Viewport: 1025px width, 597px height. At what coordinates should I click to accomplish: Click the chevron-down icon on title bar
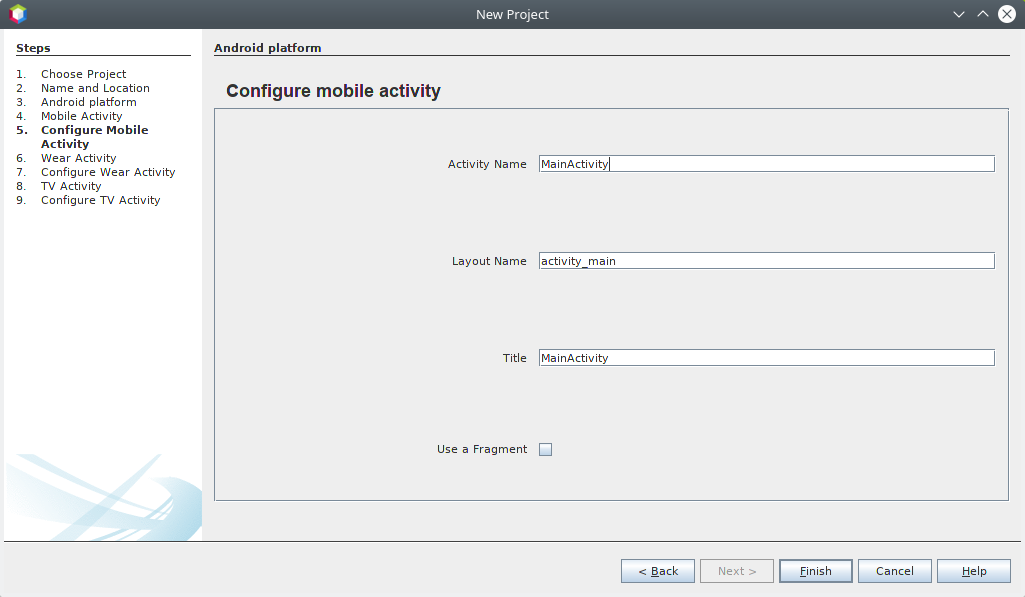pos(958,14)
